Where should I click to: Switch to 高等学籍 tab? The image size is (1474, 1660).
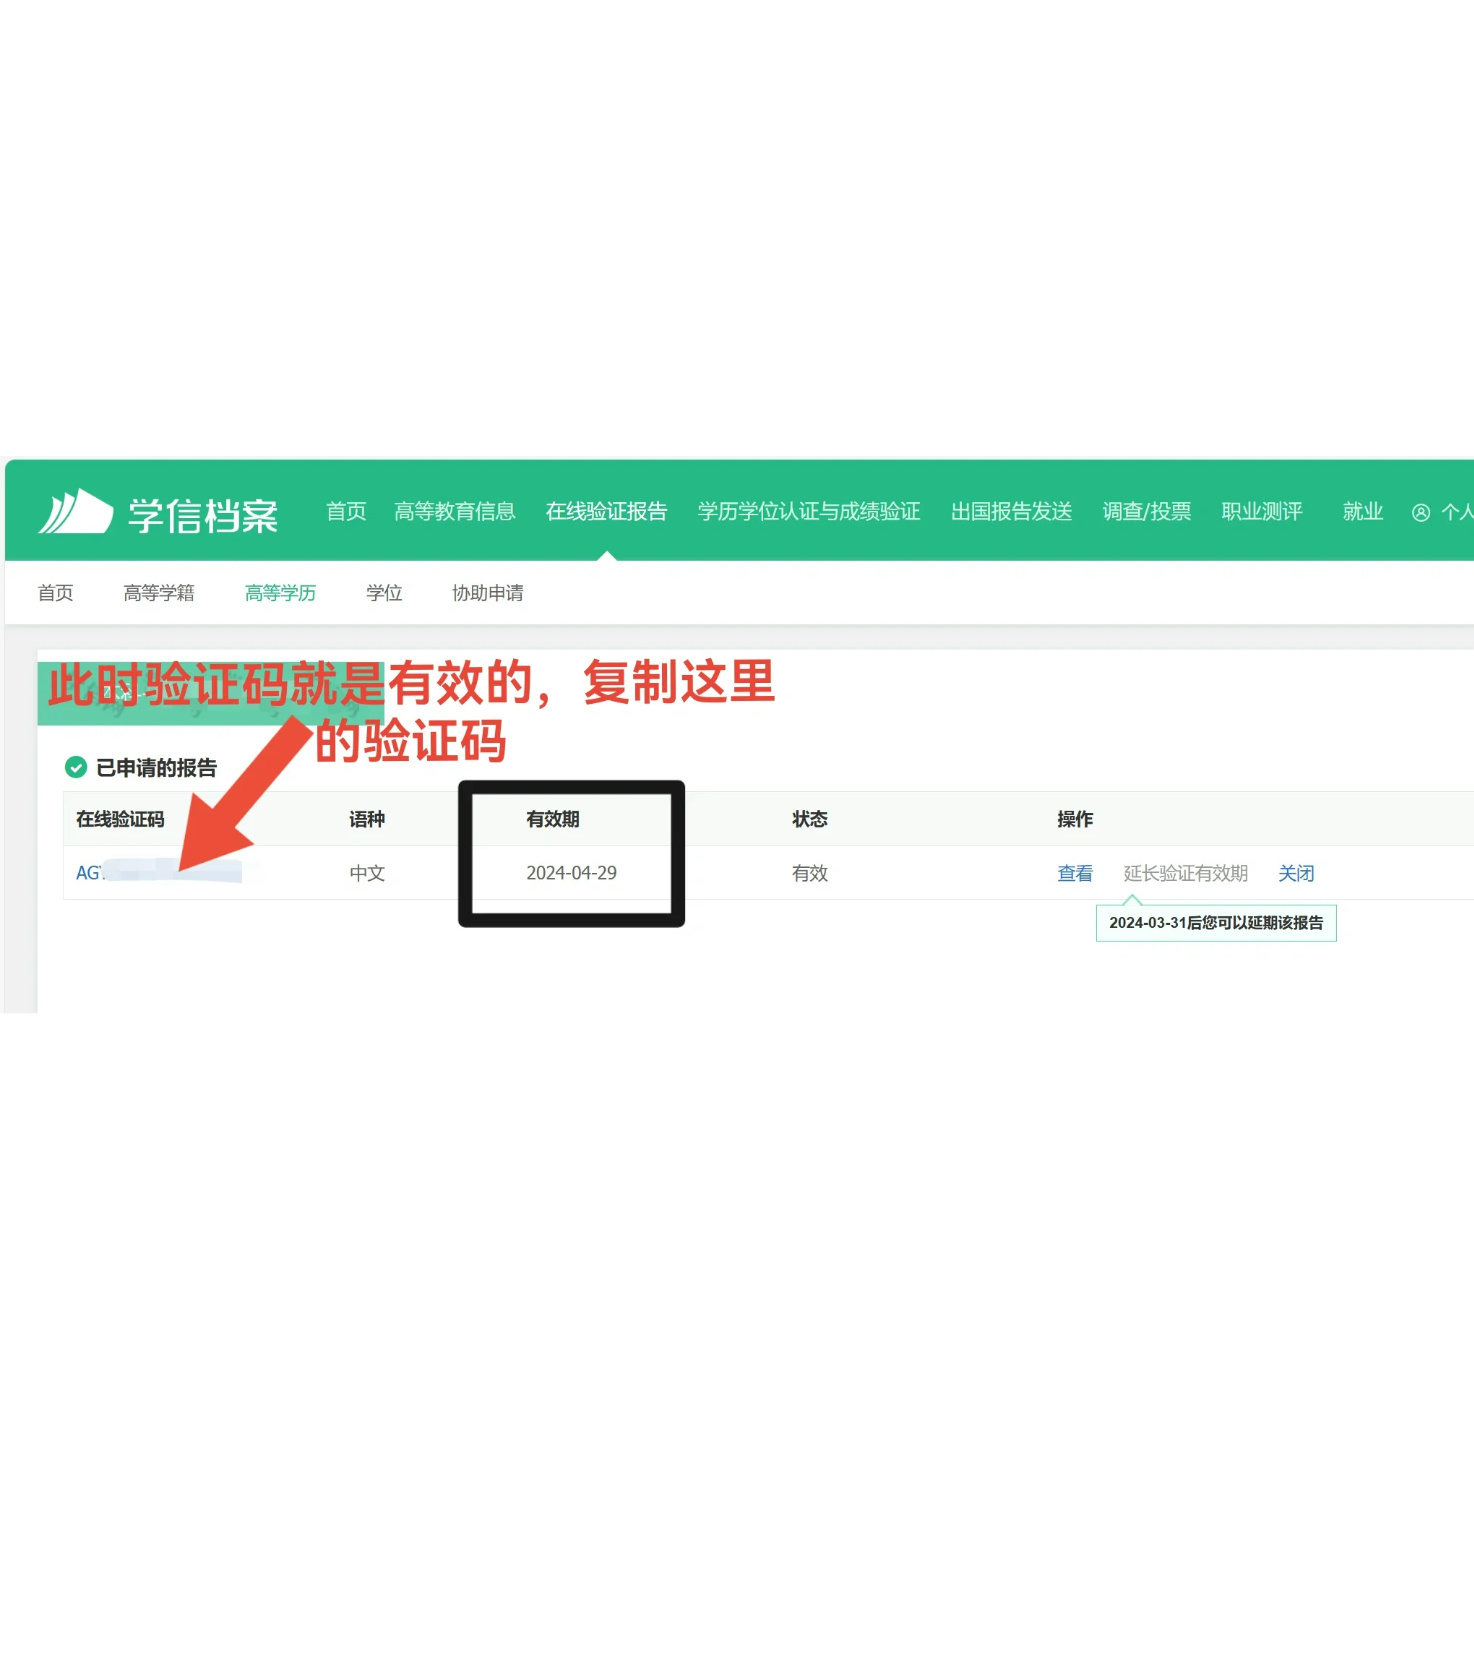coord(159,593)
